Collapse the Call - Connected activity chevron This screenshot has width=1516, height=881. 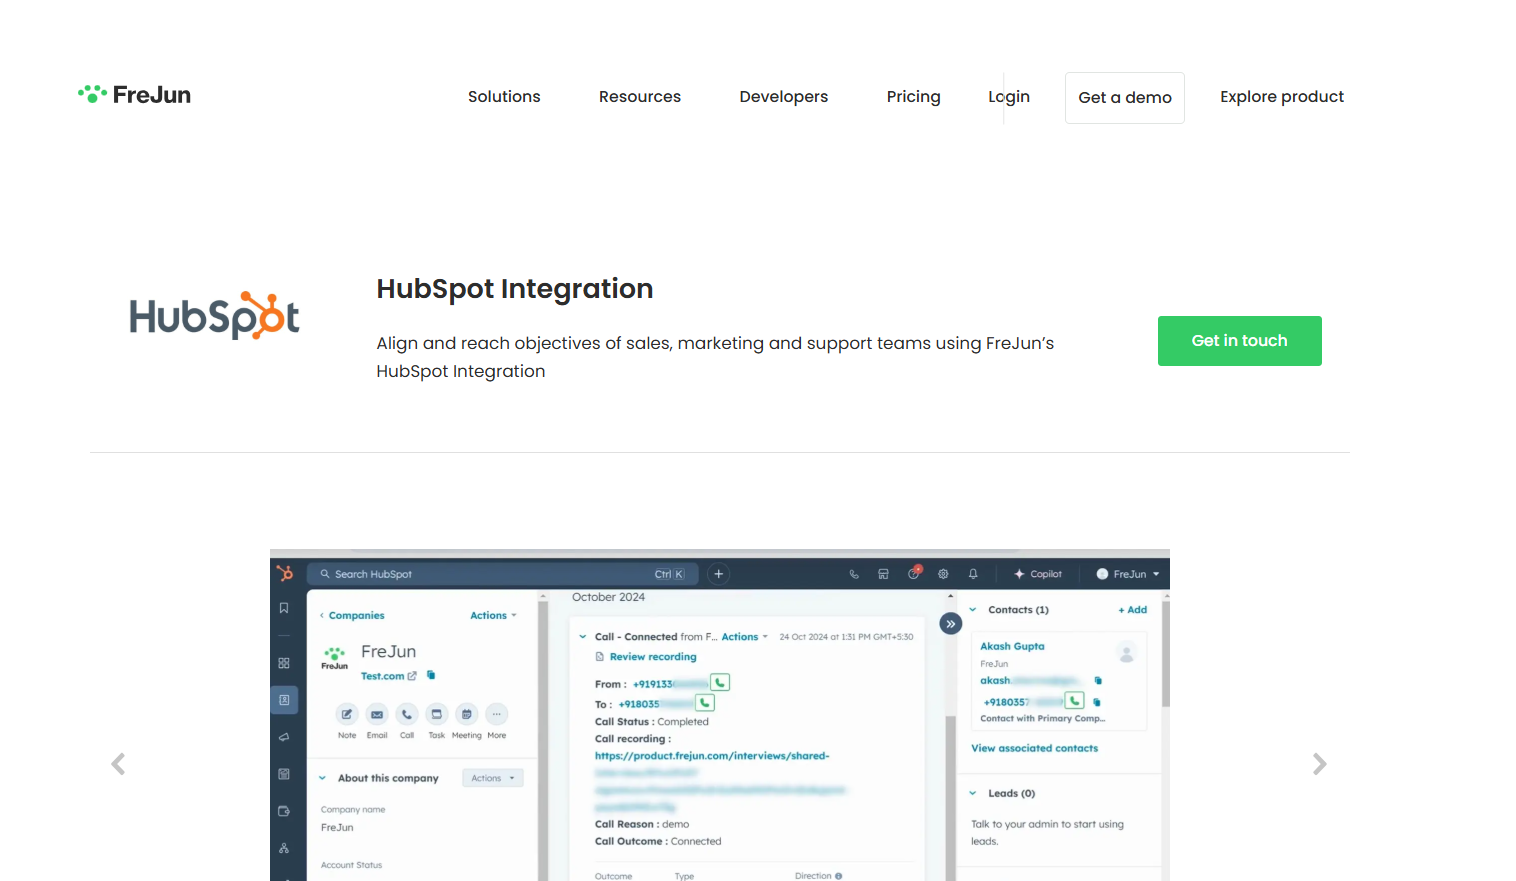583,636
